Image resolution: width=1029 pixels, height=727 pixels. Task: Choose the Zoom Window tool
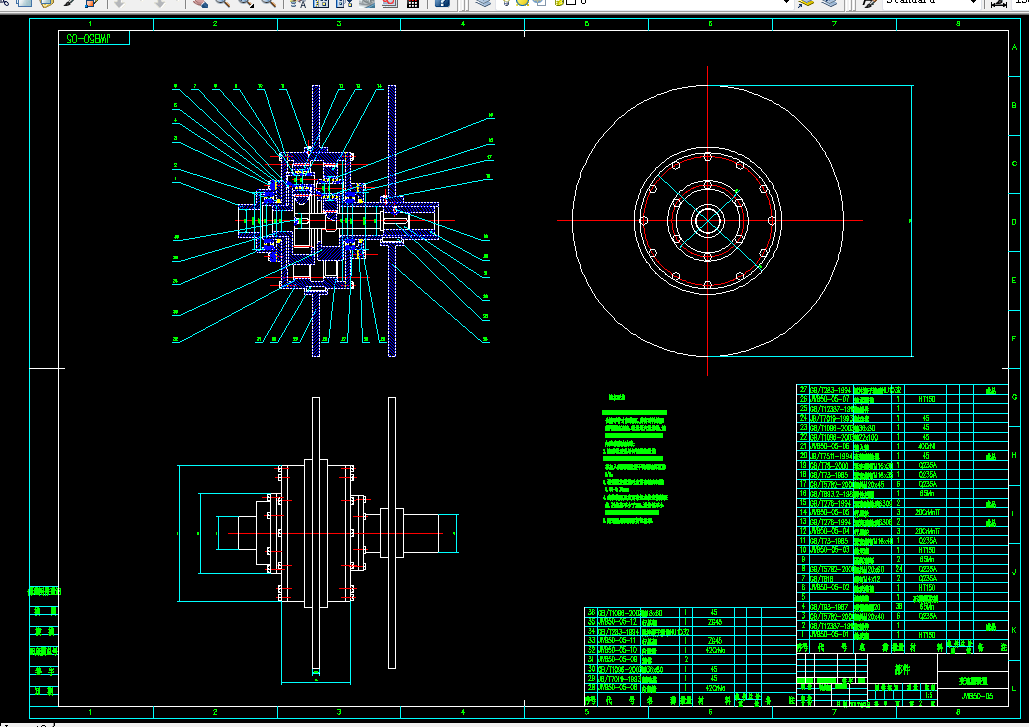(246, 3)
